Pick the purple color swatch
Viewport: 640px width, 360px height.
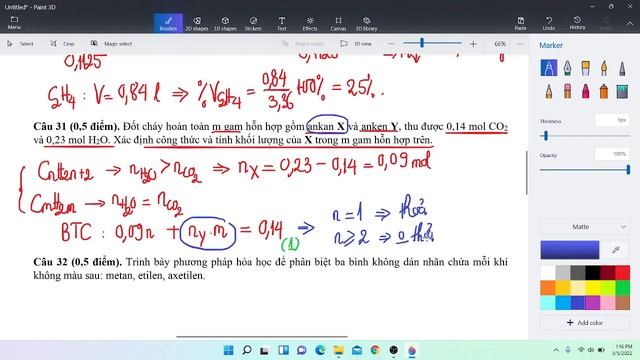[x=593, y=302]
